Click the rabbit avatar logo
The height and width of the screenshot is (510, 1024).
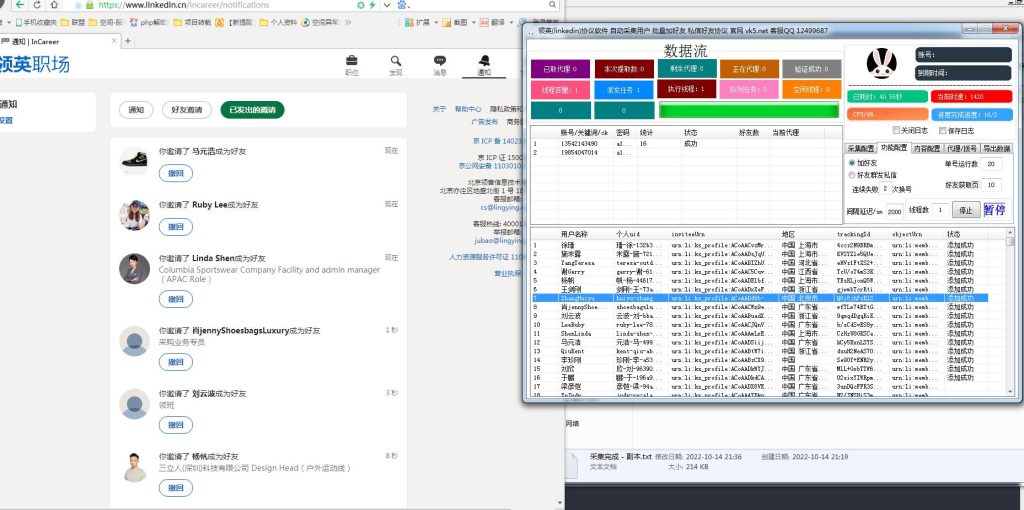pyautogui.click(x=877, y=65)
